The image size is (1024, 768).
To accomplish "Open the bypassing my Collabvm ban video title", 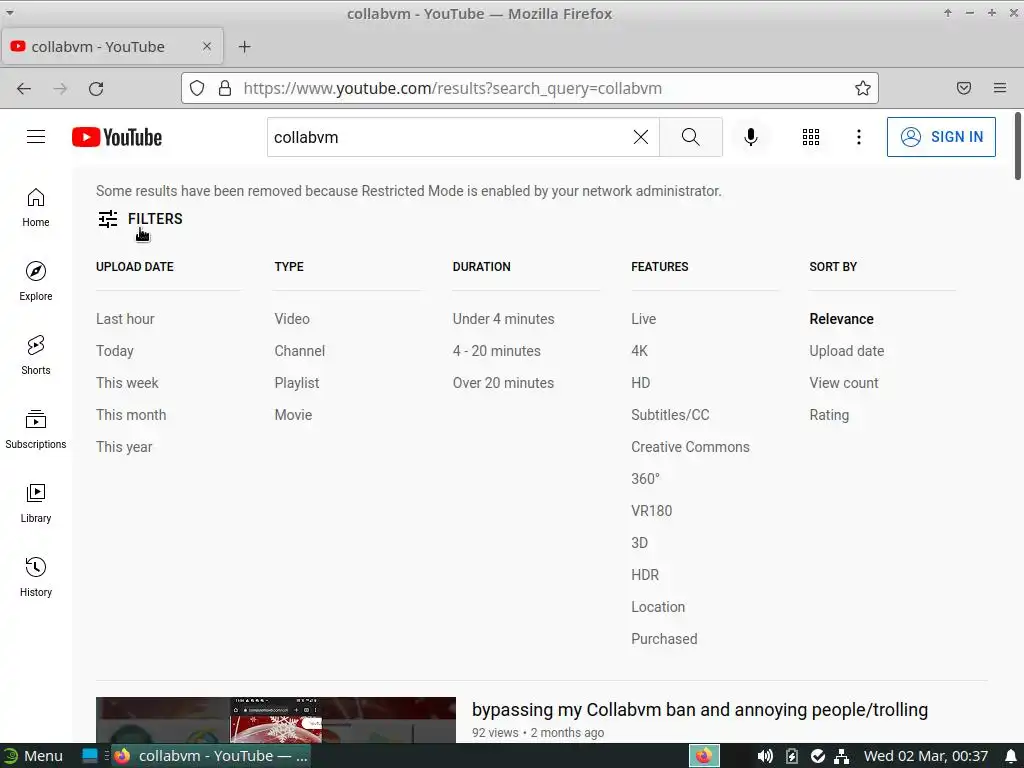I will (699, 709).
